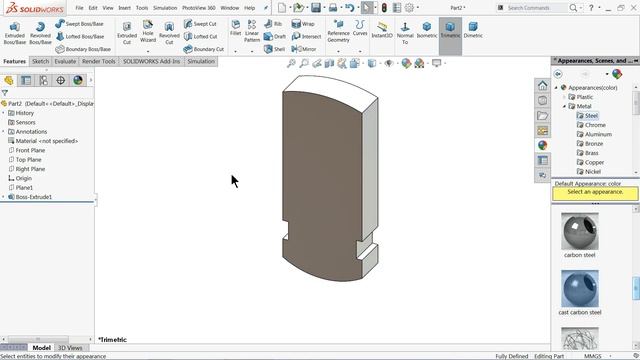The image size is (640, 360).
Task: Expand the Plastic appearances folder
Action: (565, 97)
